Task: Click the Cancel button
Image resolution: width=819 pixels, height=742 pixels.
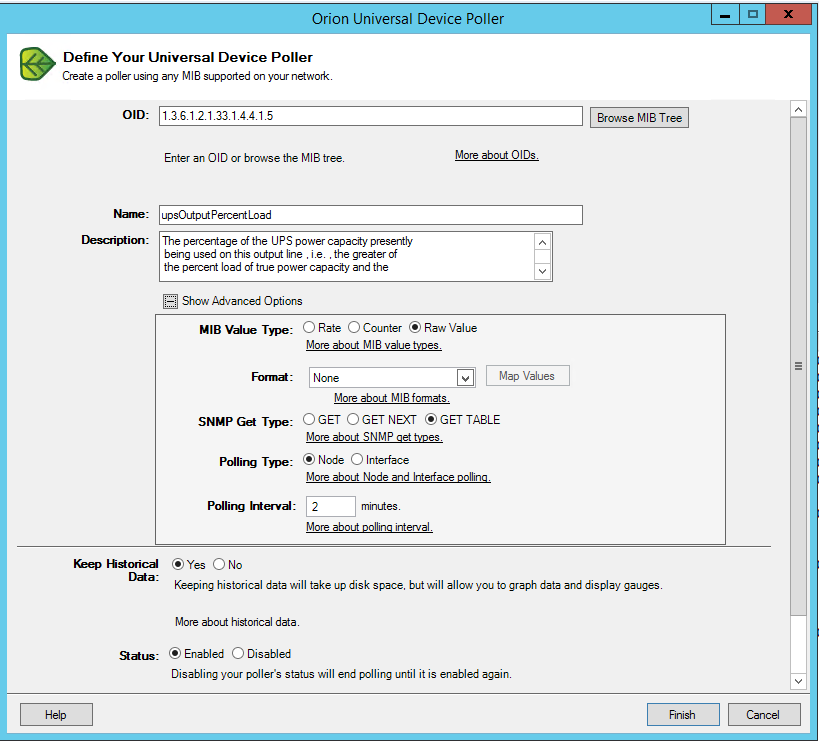Action: [x=764, y=715]
